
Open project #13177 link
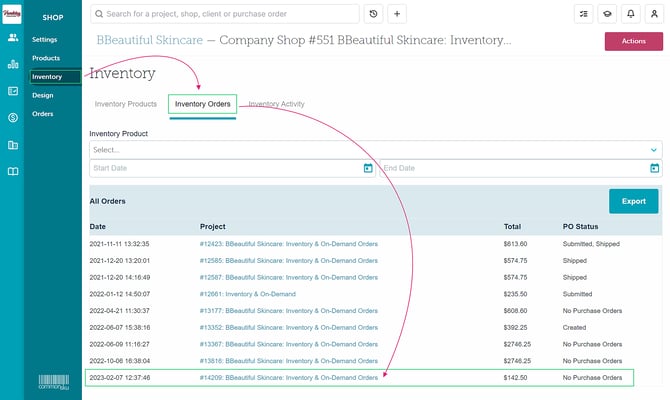point(289,311)
